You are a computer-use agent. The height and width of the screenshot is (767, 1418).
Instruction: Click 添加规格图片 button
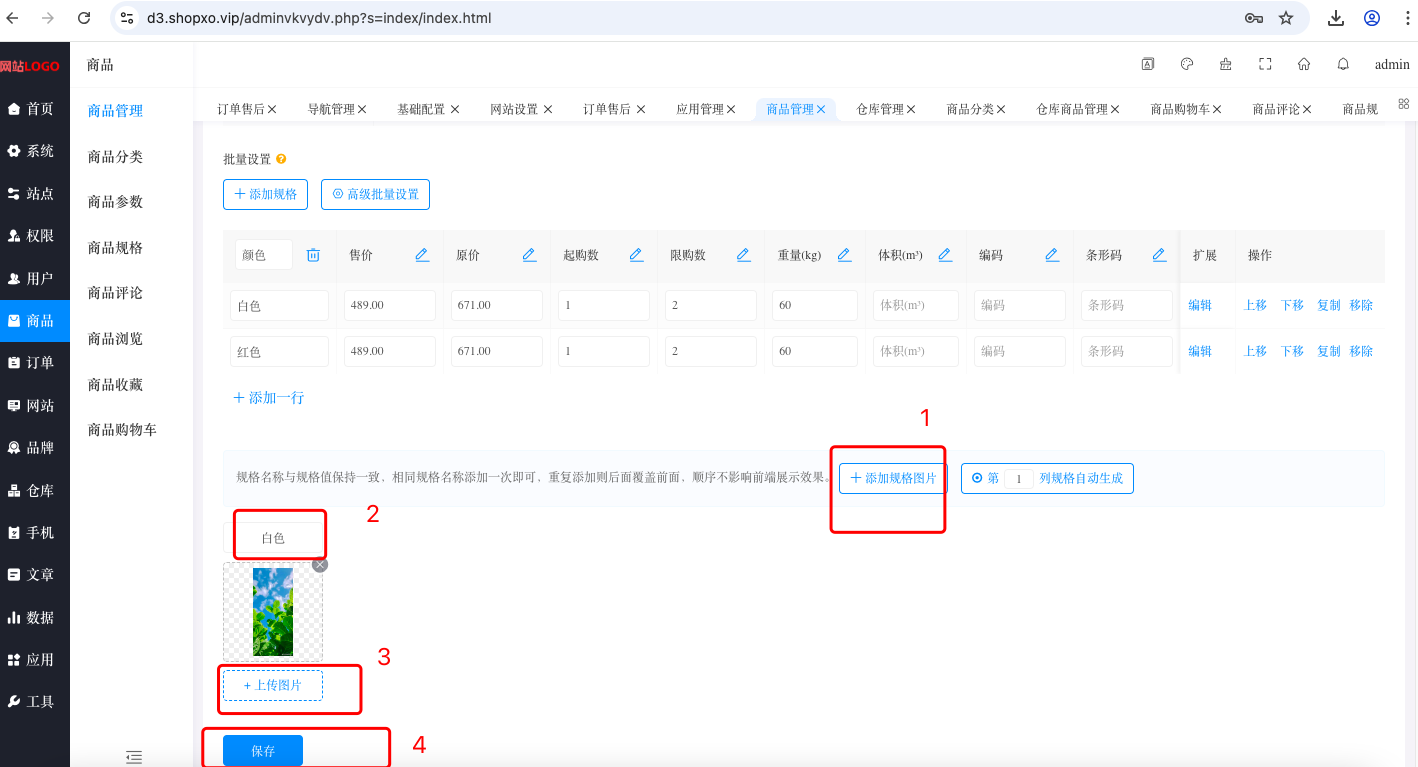(x=893, y=478)
